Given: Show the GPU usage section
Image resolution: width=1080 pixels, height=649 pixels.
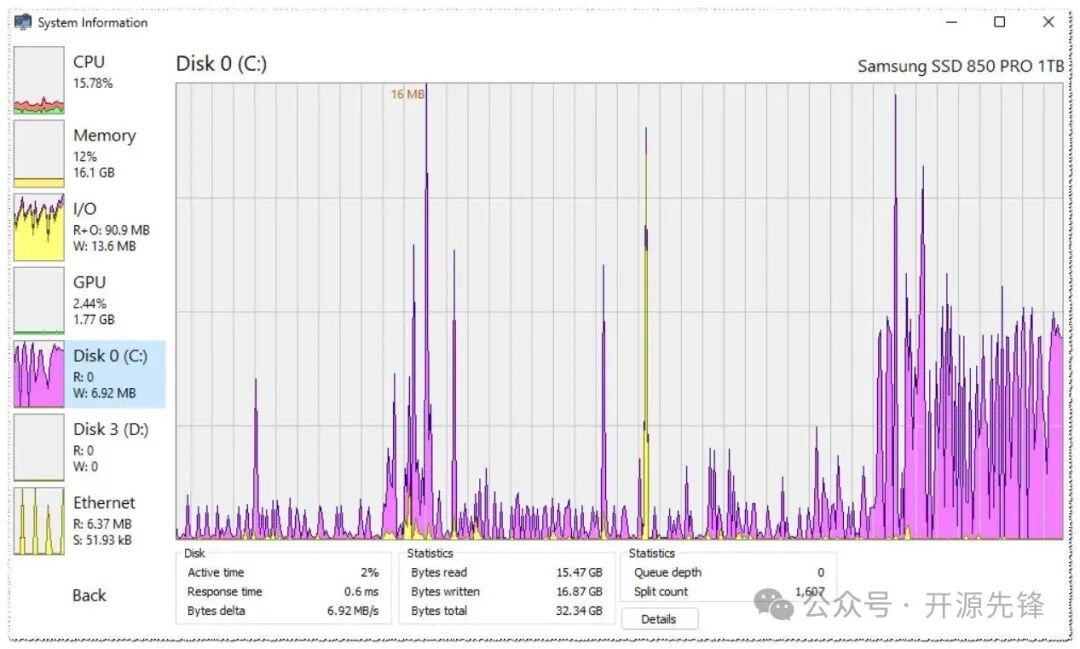Looking at the screenshot, I should coord(88,300).
